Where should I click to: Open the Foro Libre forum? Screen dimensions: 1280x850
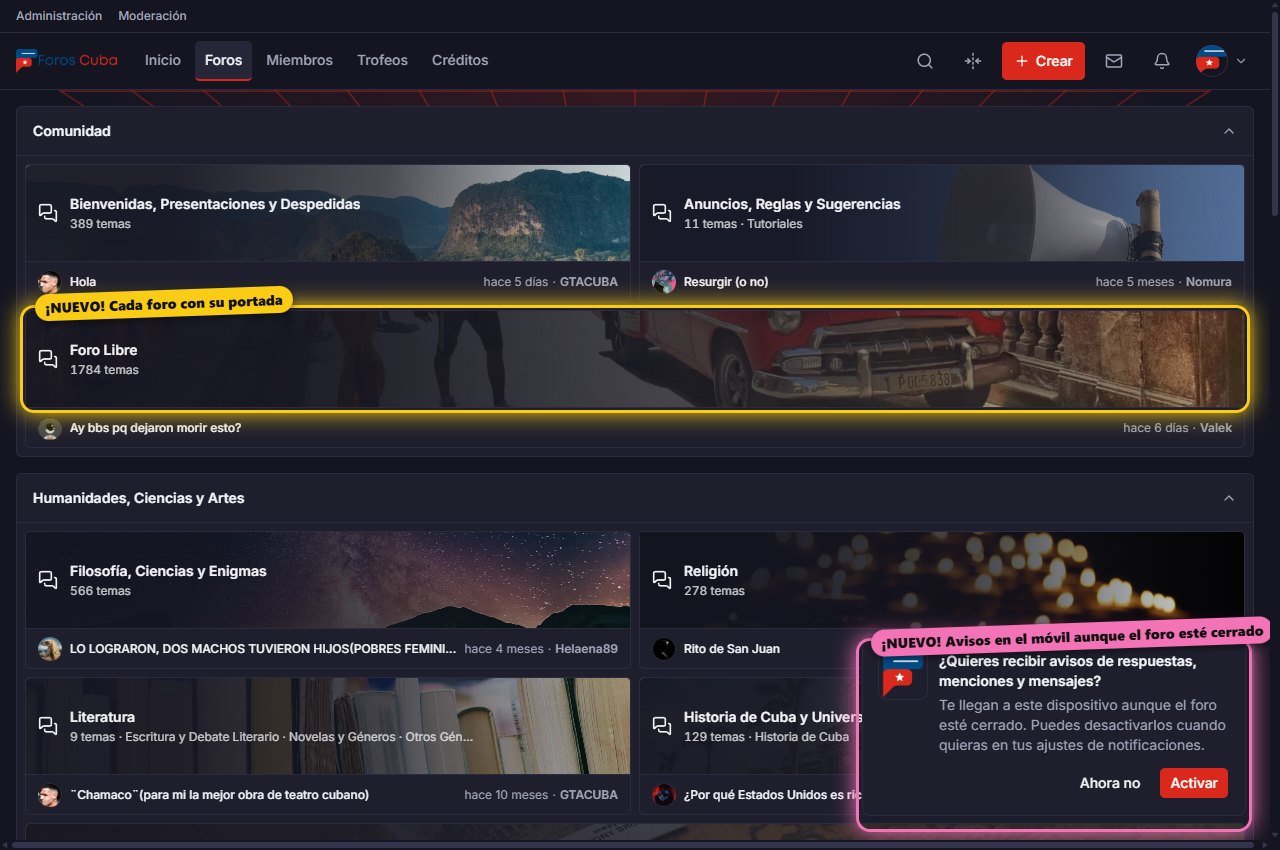104,350
